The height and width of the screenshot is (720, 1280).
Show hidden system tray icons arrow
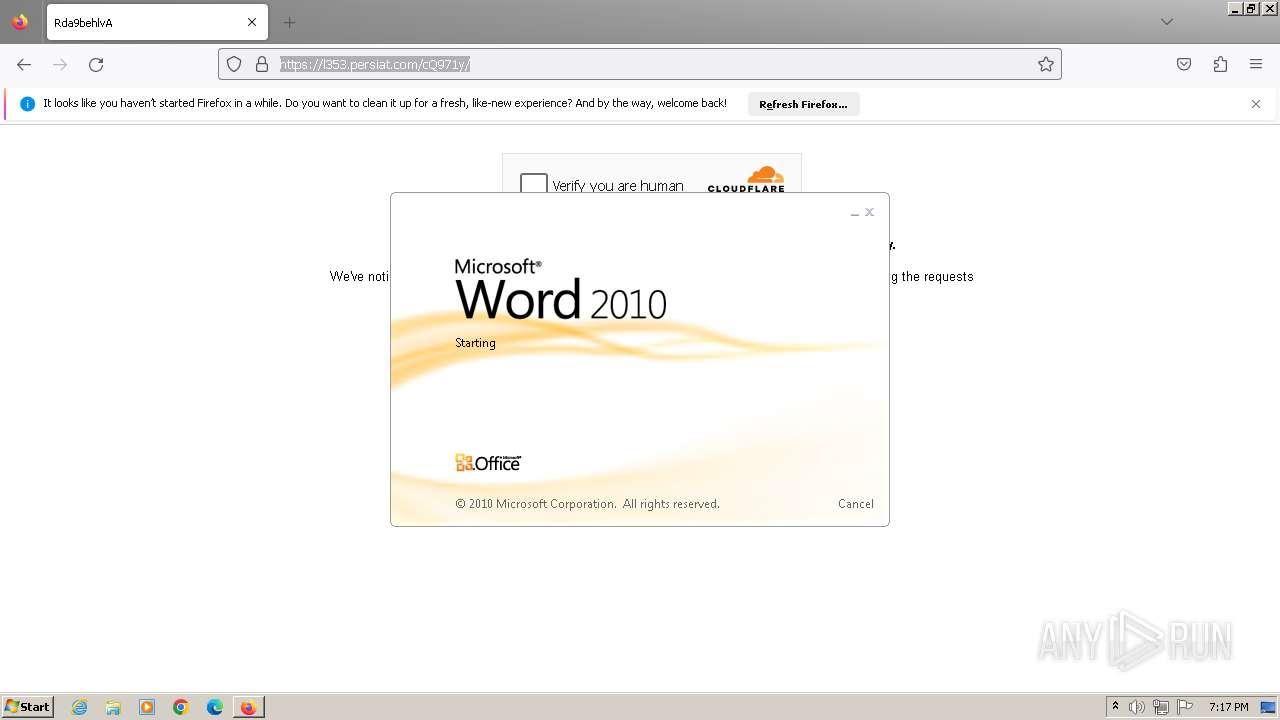[1115, 707]
